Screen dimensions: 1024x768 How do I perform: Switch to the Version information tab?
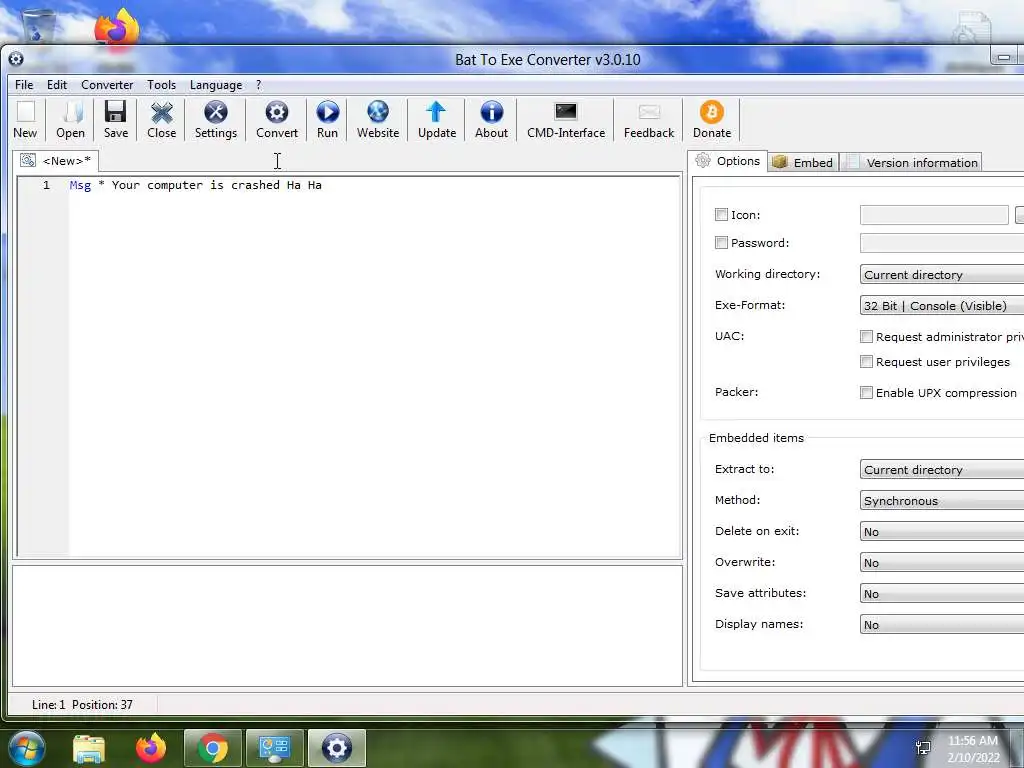point(912,163)
